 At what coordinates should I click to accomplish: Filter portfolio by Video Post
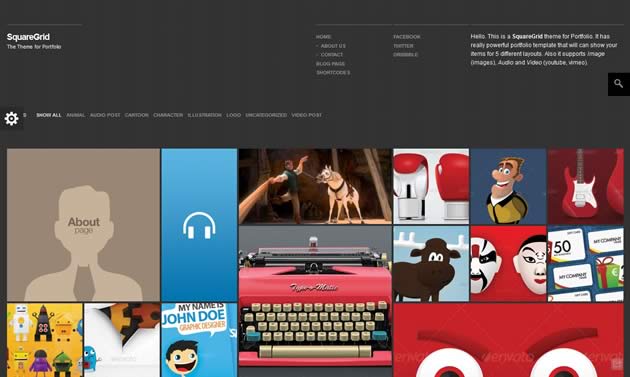307,115
